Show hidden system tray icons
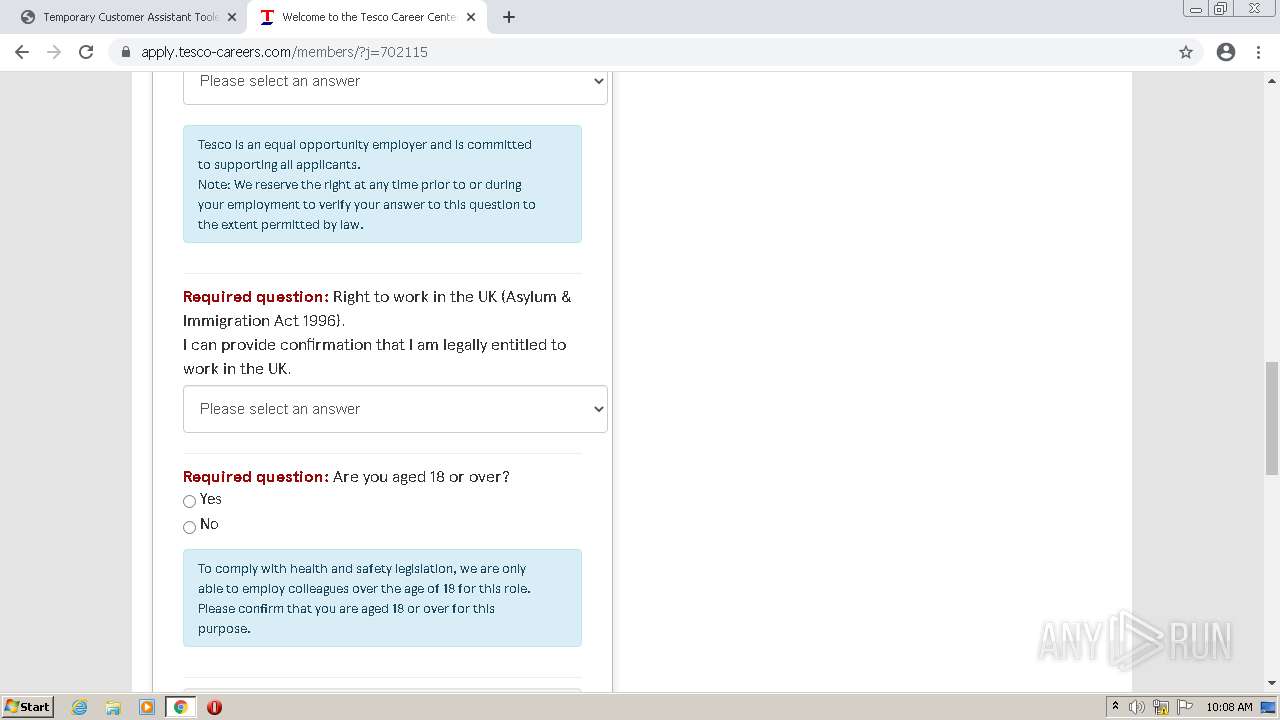This screenshot has height=720, width=1280. tap(1115, 707)
